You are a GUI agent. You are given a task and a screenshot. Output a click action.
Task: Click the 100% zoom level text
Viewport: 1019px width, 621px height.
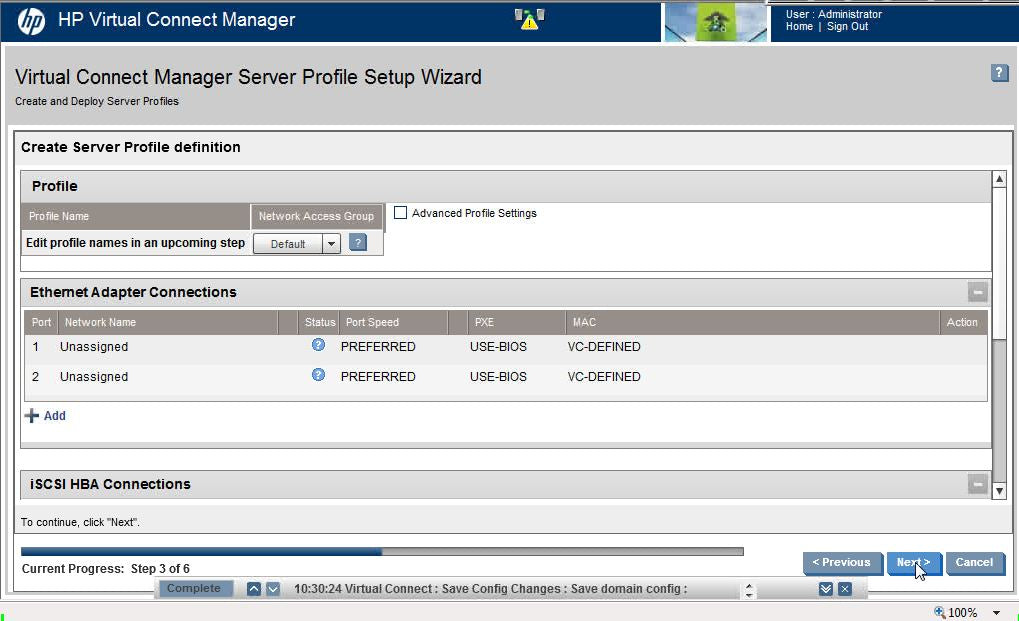click(962, 613)
